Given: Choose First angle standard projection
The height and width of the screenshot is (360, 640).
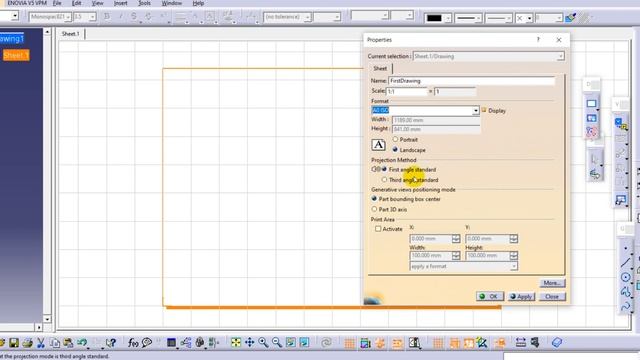Looking at the screenshot, I should point(384,169).
